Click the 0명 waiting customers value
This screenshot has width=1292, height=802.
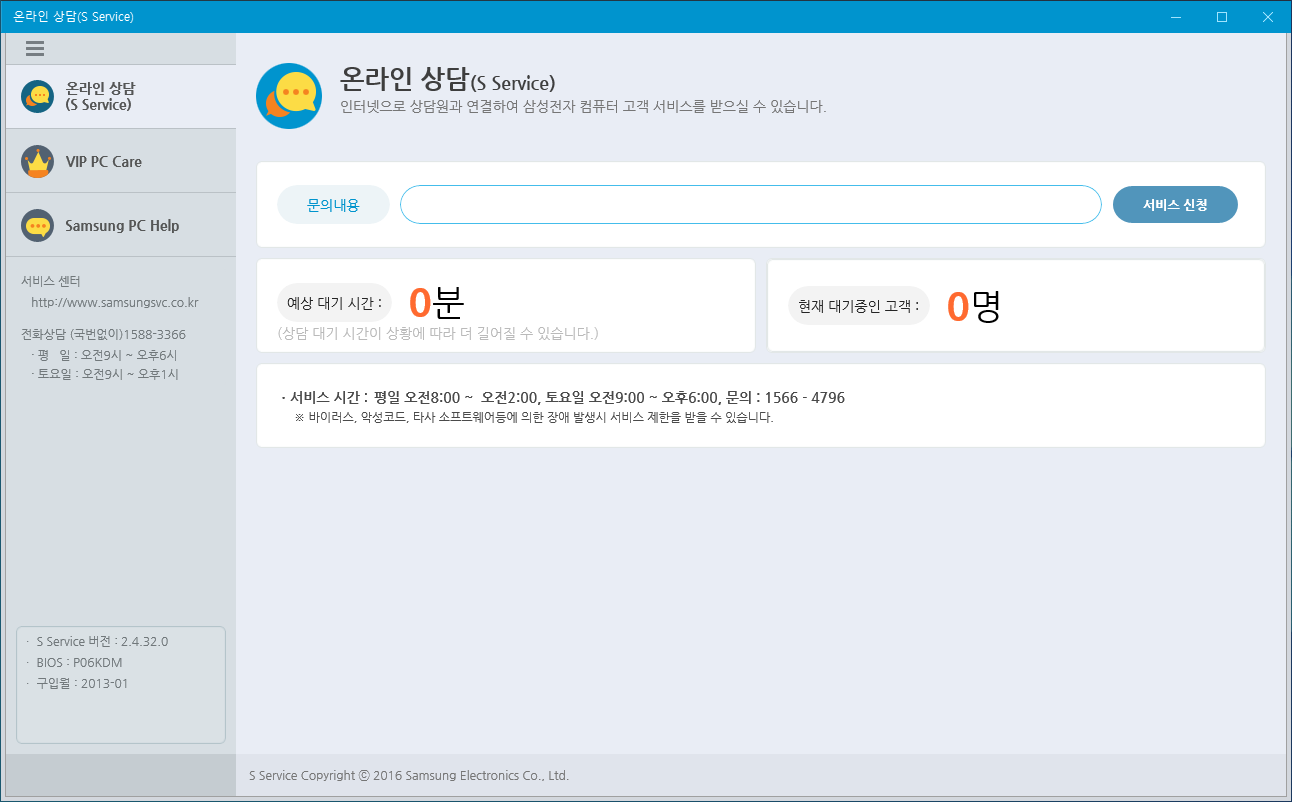pos(974,306)
